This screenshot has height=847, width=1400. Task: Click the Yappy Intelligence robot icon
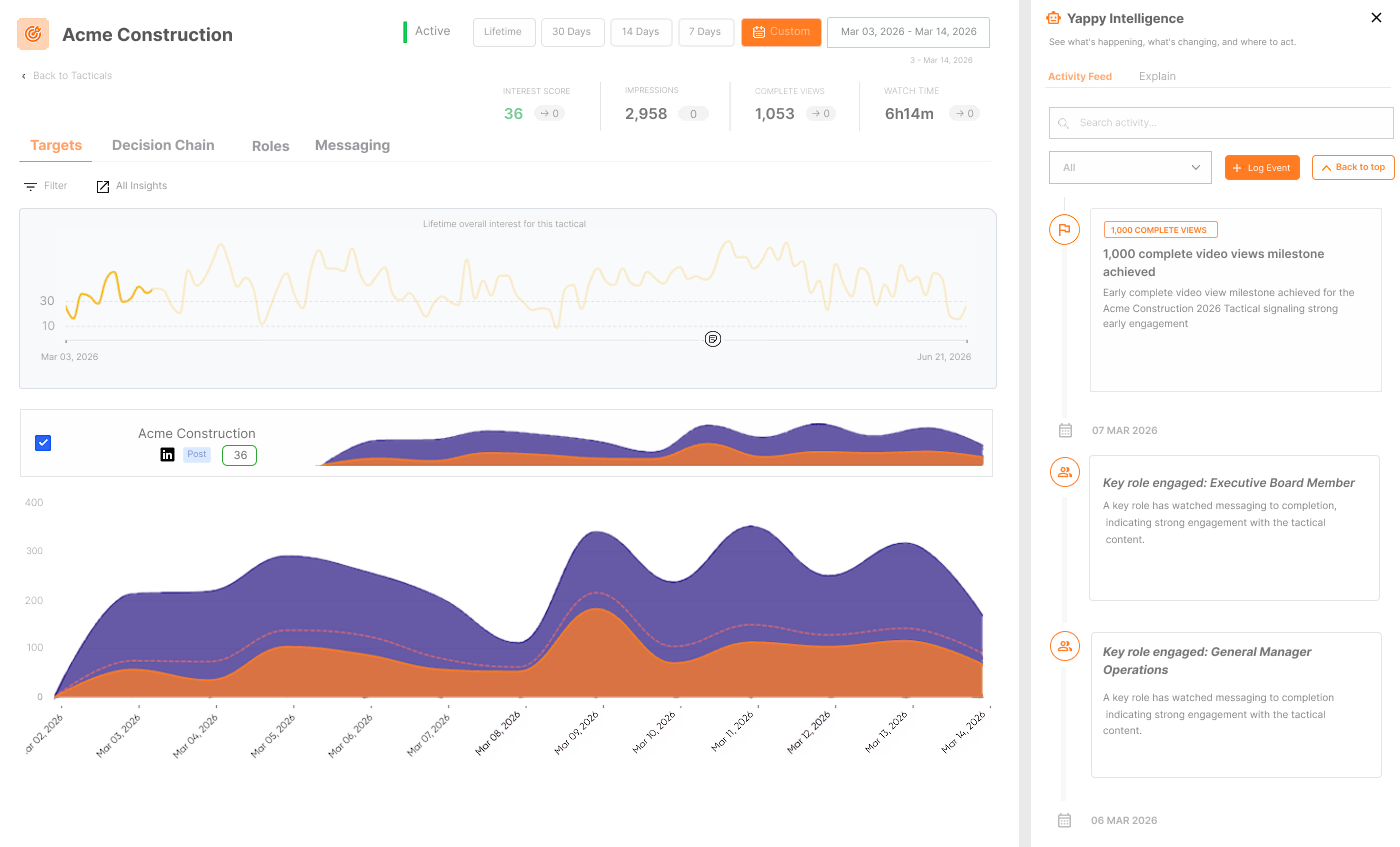[x=1053, y=18]
